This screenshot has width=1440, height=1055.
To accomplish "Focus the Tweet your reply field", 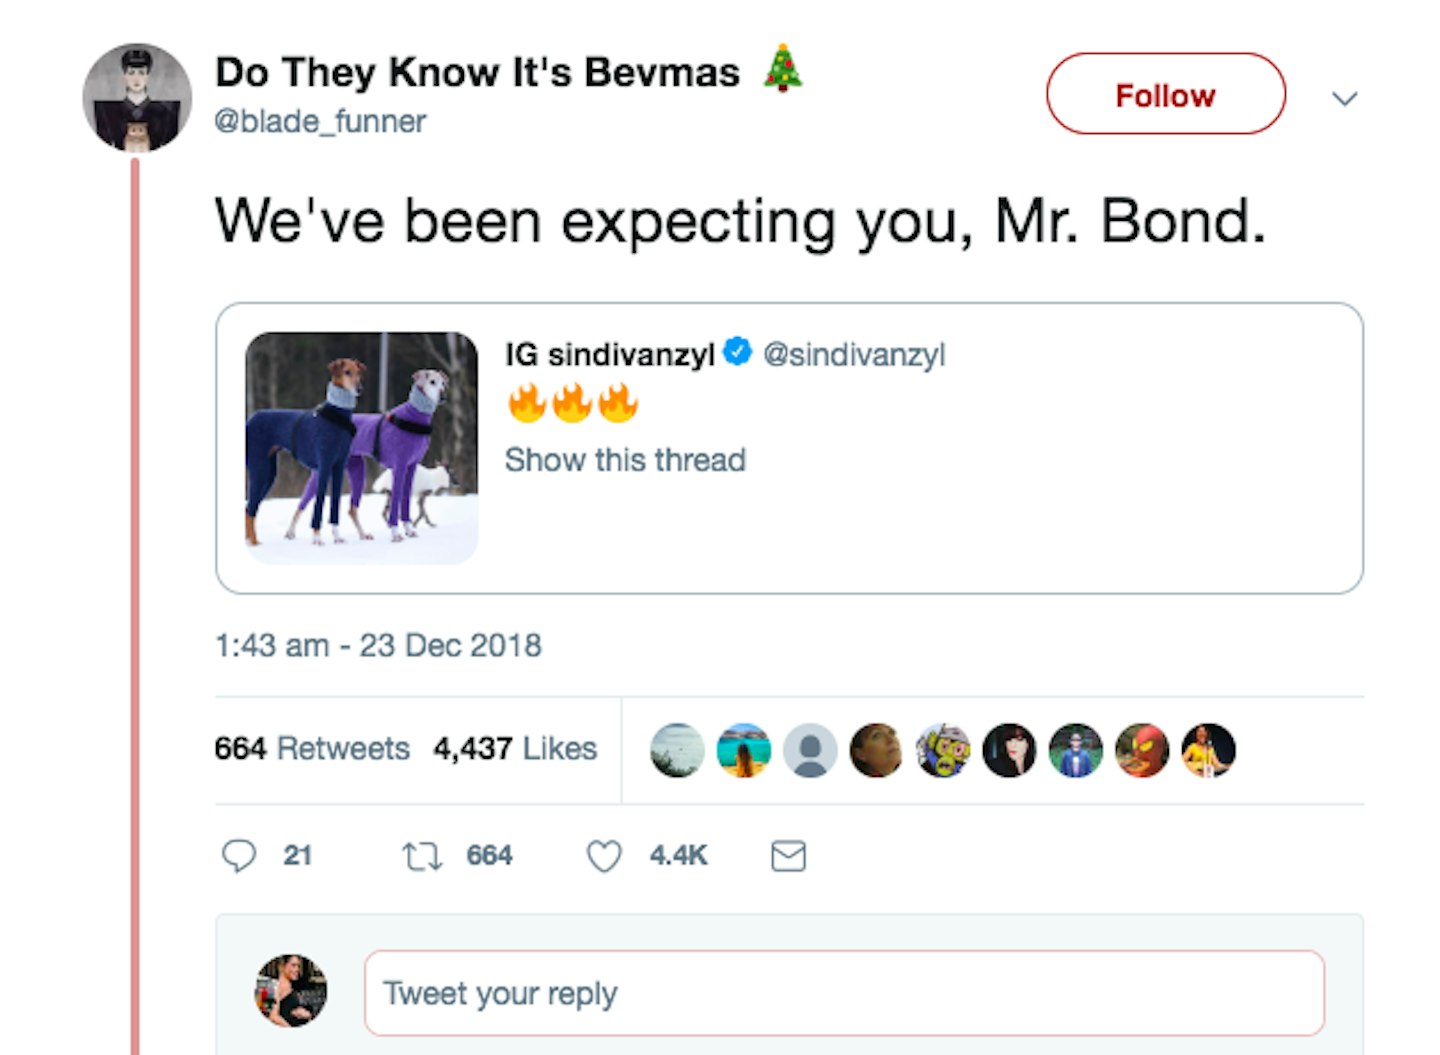I will pos(845,993).
